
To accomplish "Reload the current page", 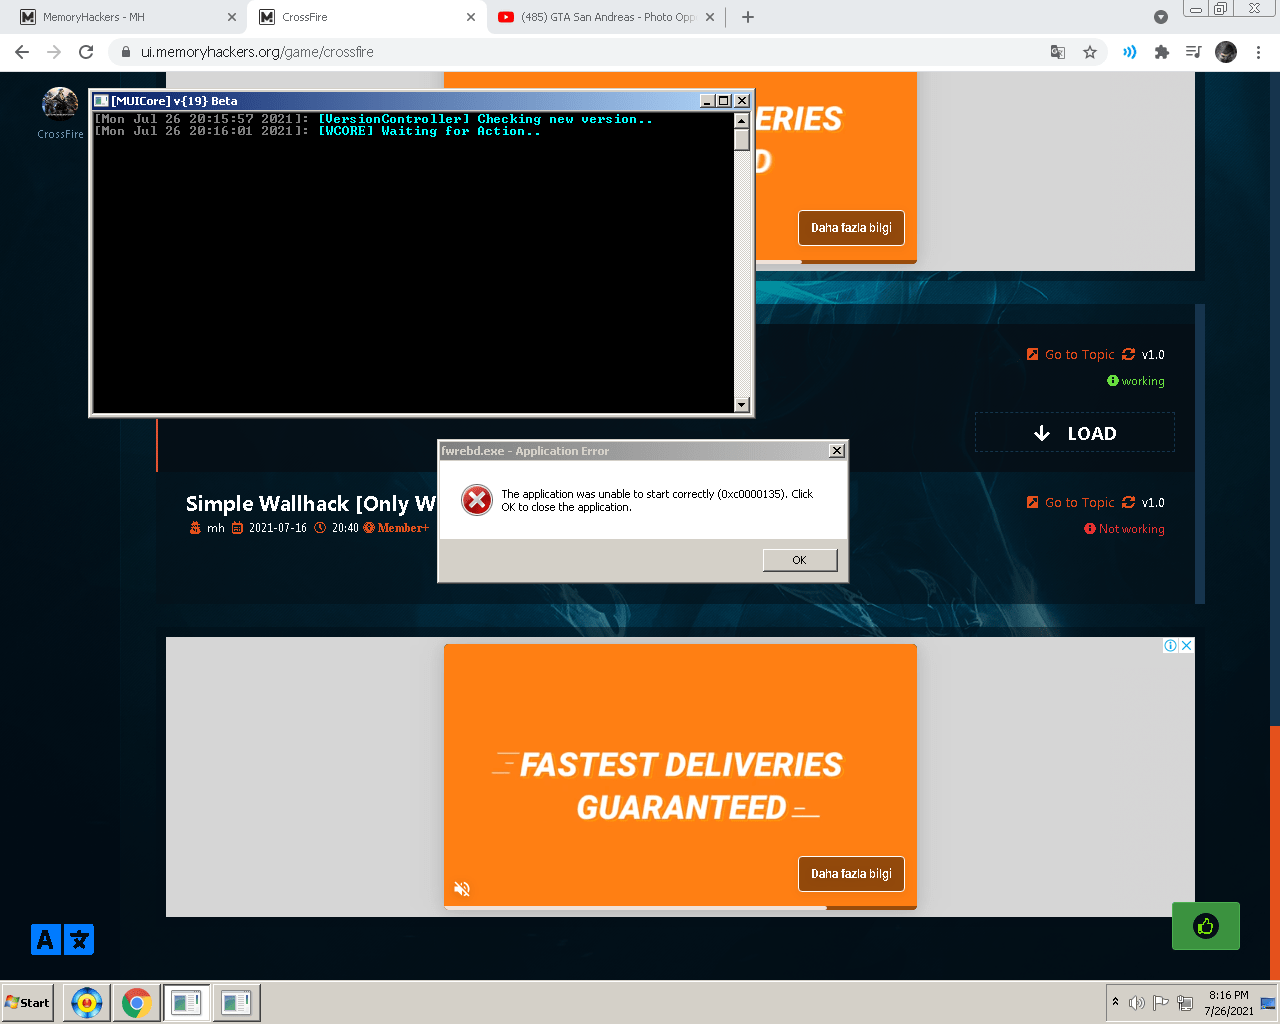I will [x=86, y=52].
